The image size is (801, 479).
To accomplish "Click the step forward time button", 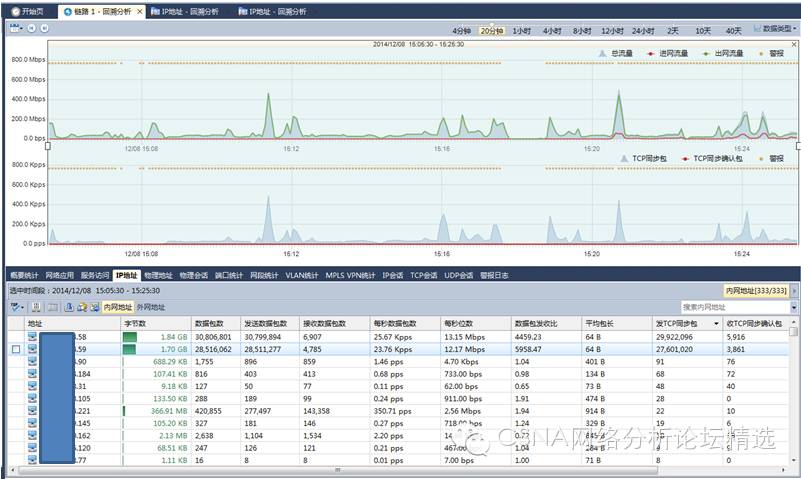I will [44, 29].
